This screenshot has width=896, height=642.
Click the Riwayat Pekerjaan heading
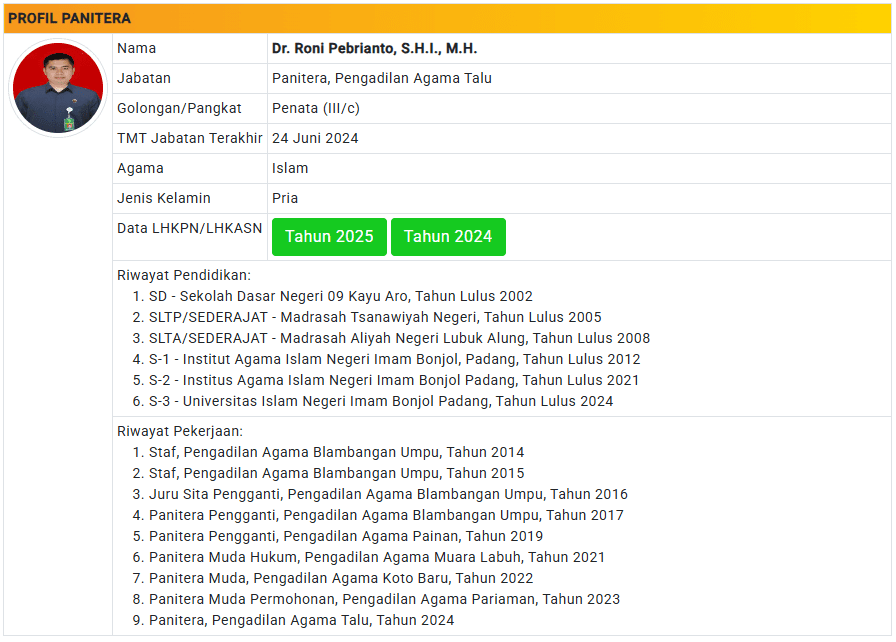pos(180,431)
